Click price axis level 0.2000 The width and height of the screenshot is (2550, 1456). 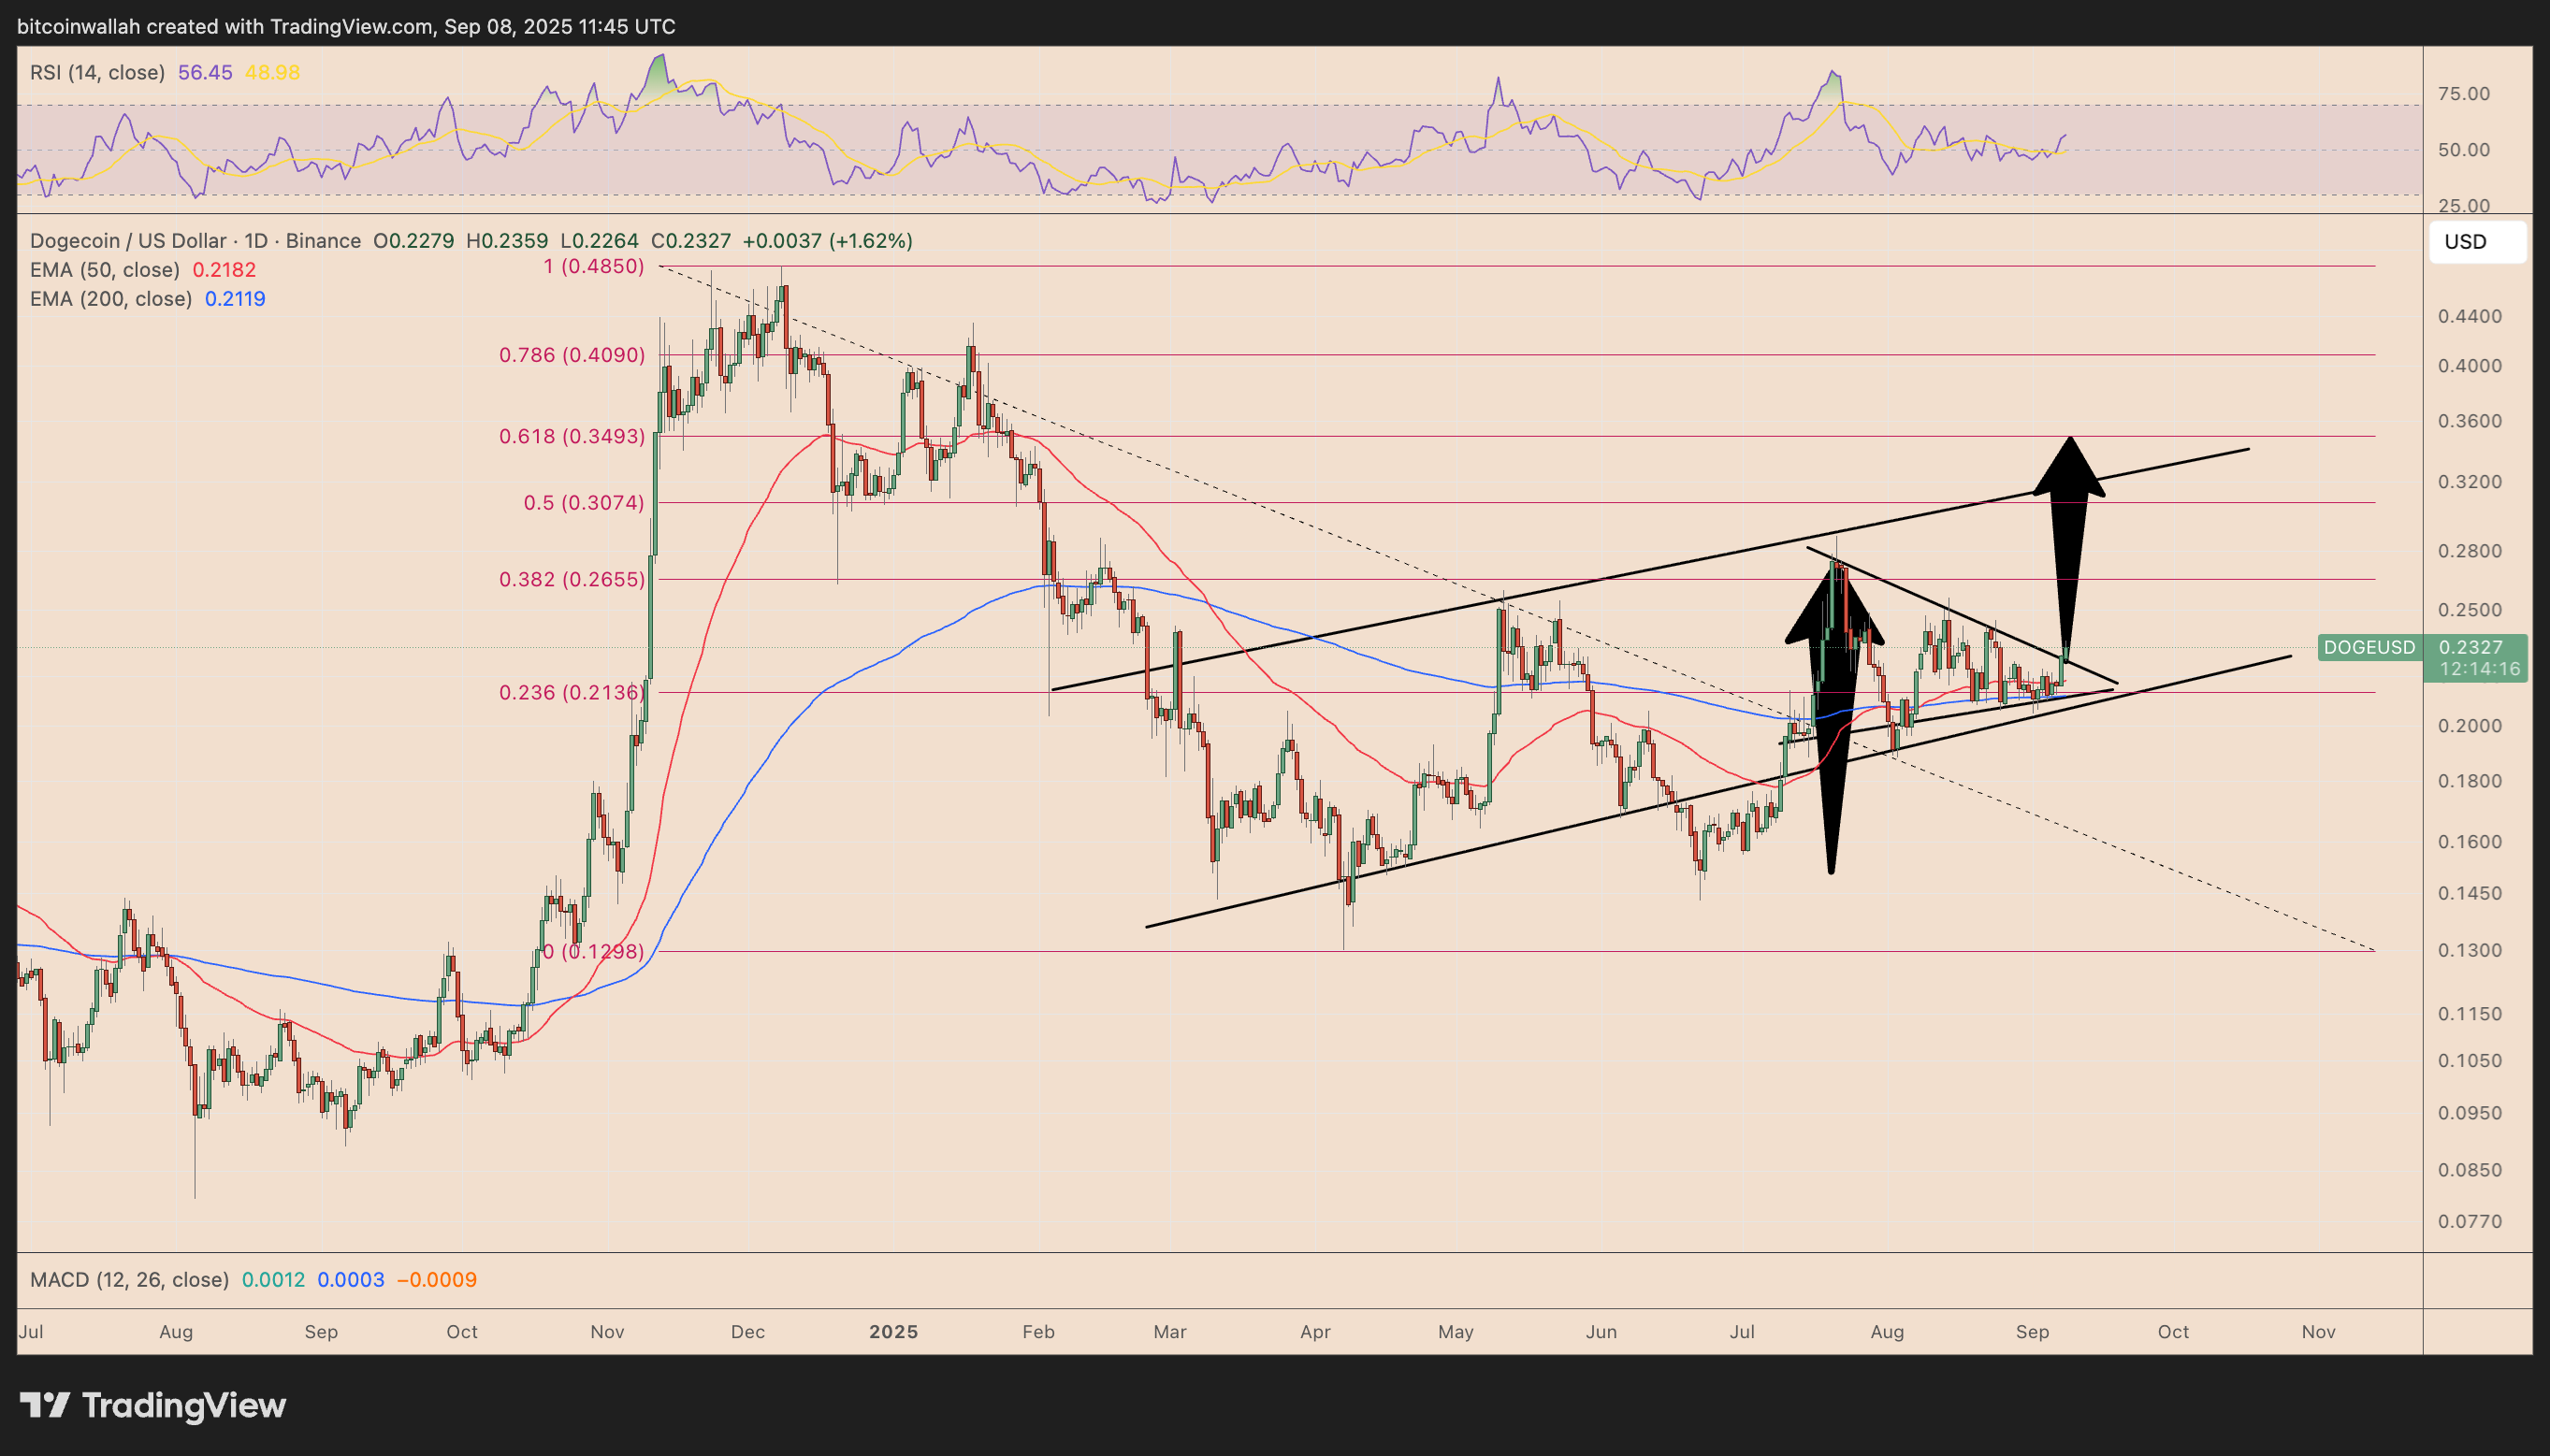pos(2470,726)
